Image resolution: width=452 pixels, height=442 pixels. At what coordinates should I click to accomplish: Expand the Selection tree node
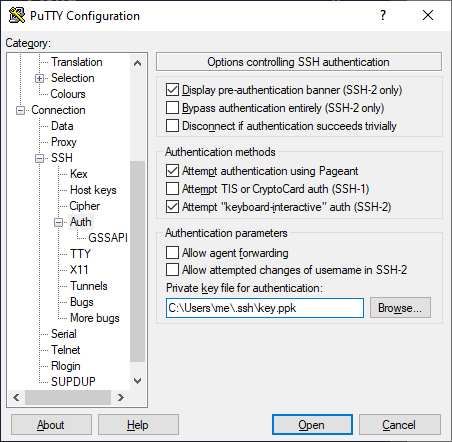[x=39, y=78]
